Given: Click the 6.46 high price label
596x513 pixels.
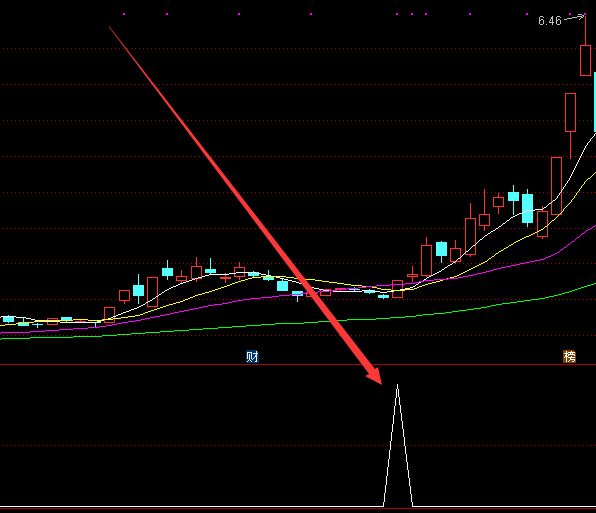Looking at the screenshot, I should (550, 21).
